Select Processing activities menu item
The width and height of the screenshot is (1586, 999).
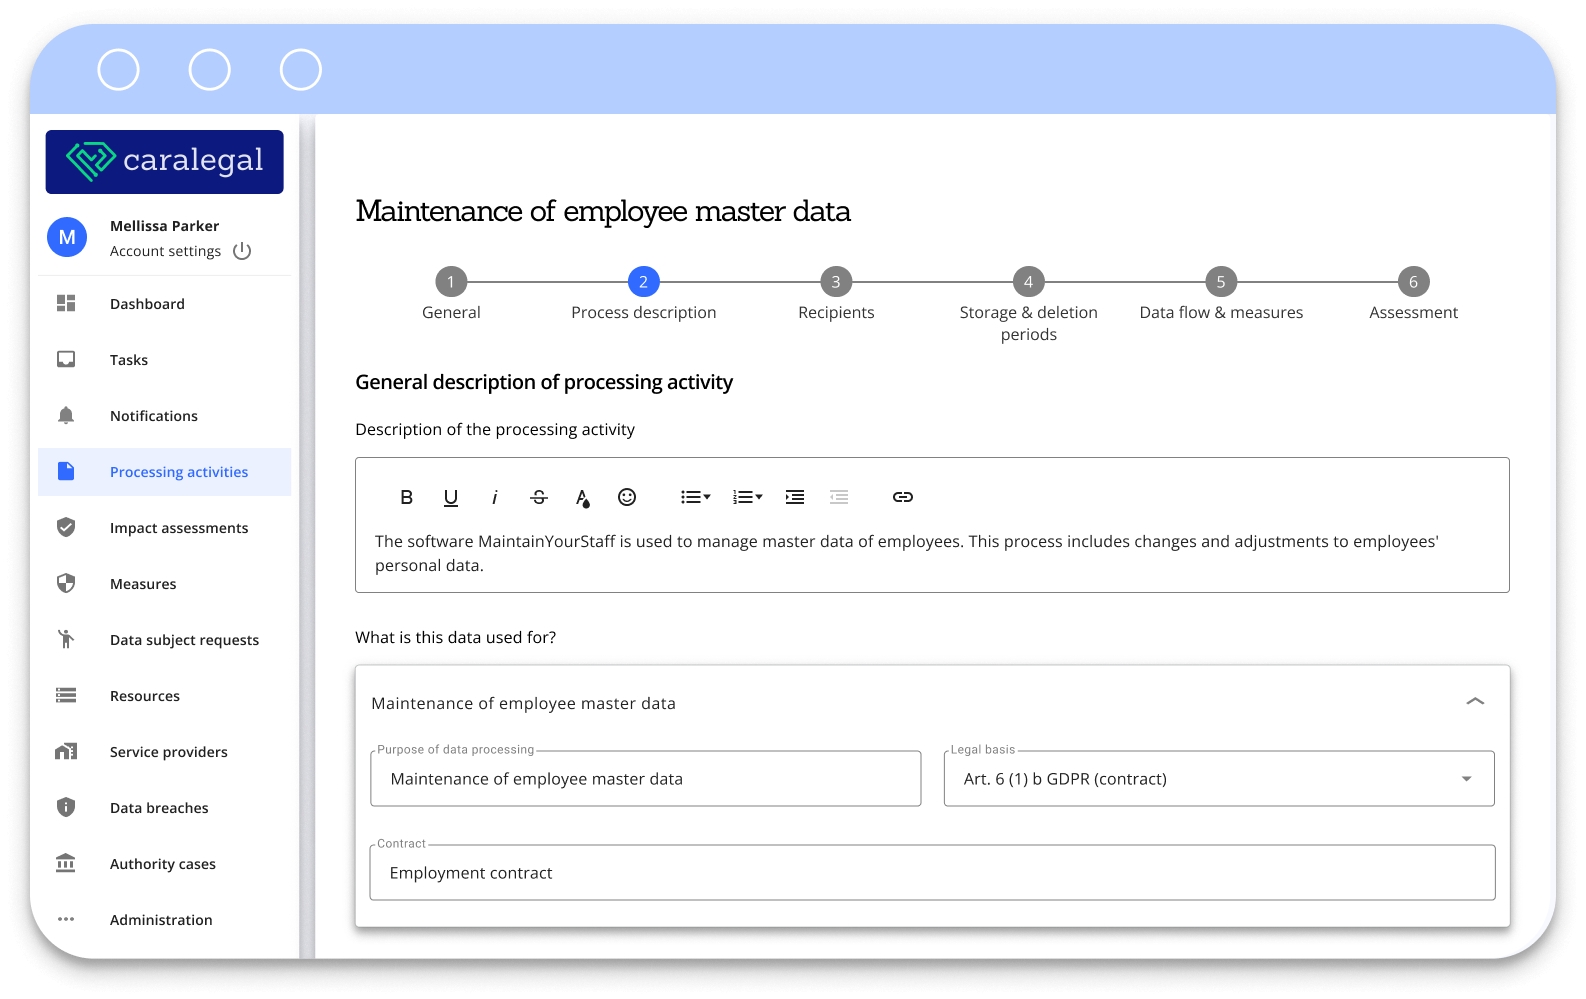164,472
